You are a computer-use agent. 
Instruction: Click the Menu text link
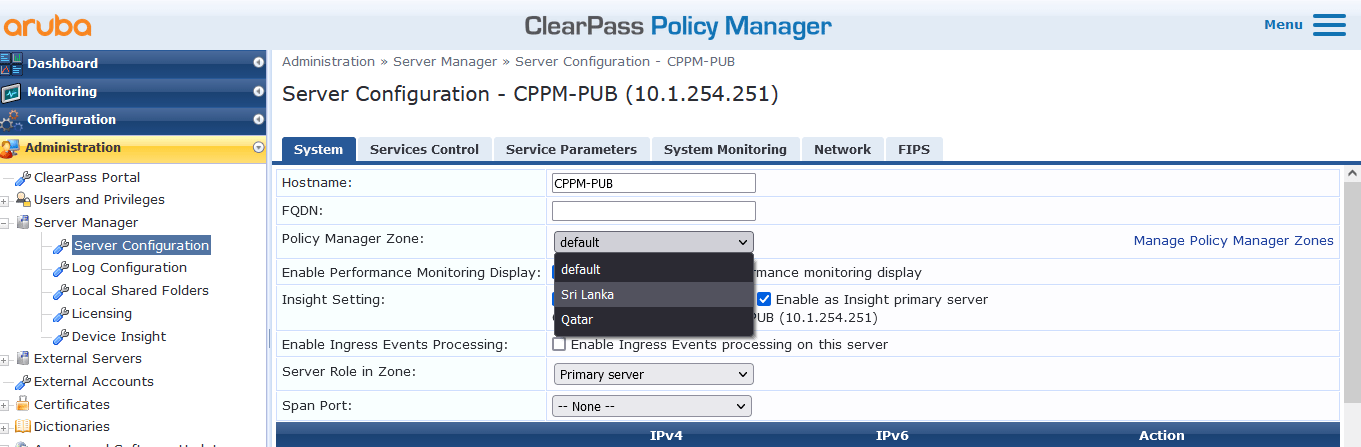pyautogui.click(x=1283, y=24)
